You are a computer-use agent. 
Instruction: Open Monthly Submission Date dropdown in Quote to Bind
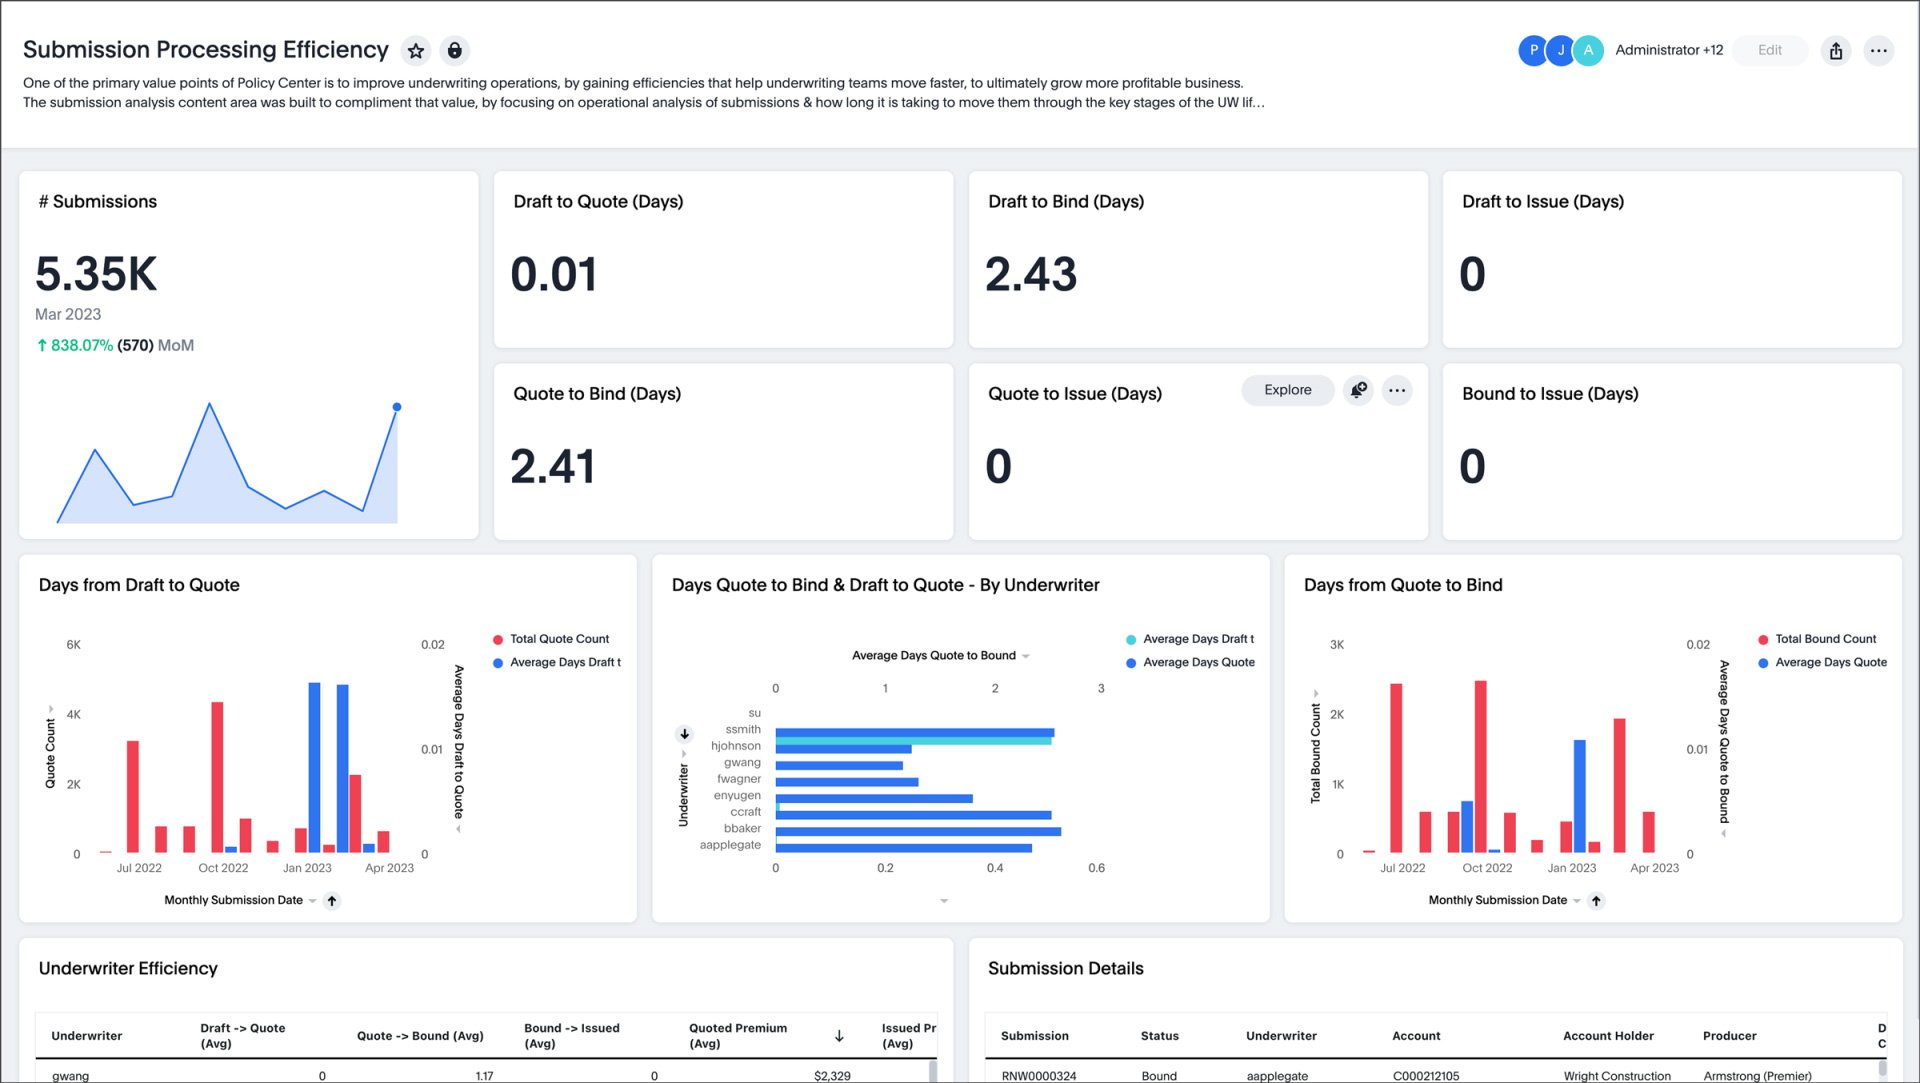pos(1577,901)
